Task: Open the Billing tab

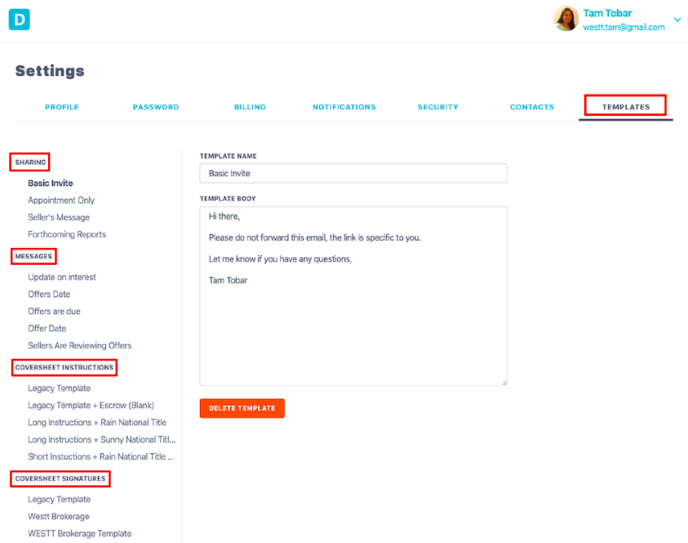Action: (x=250, y=107)
